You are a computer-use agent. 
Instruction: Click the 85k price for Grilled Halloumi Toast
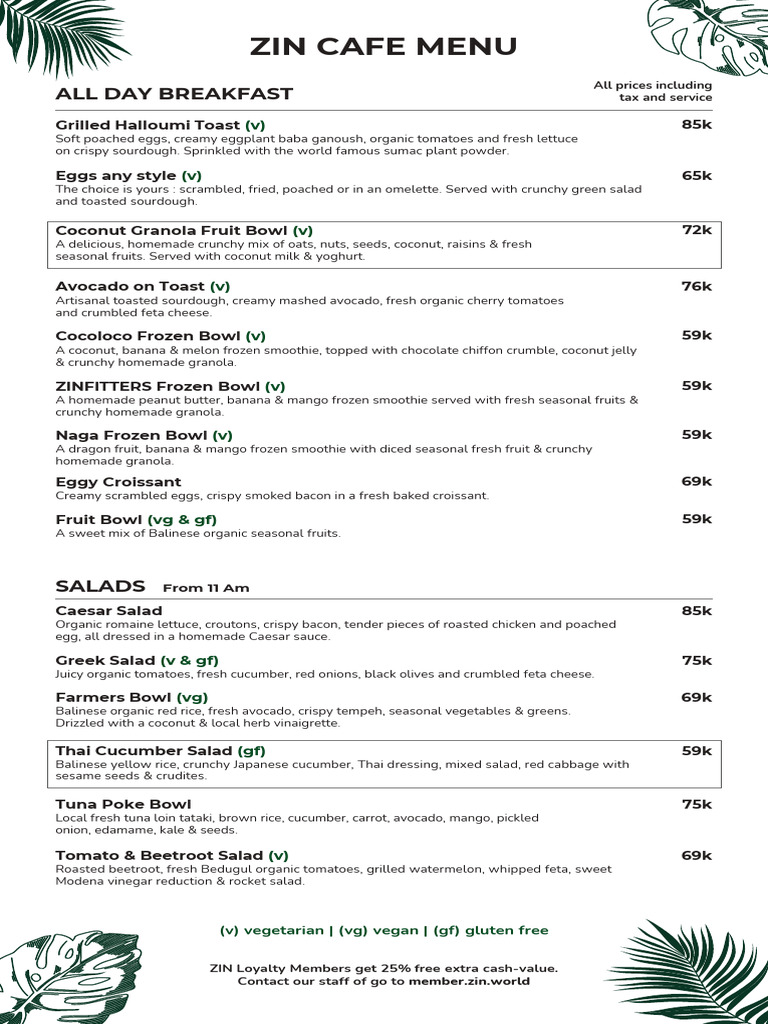pos(696,125)
